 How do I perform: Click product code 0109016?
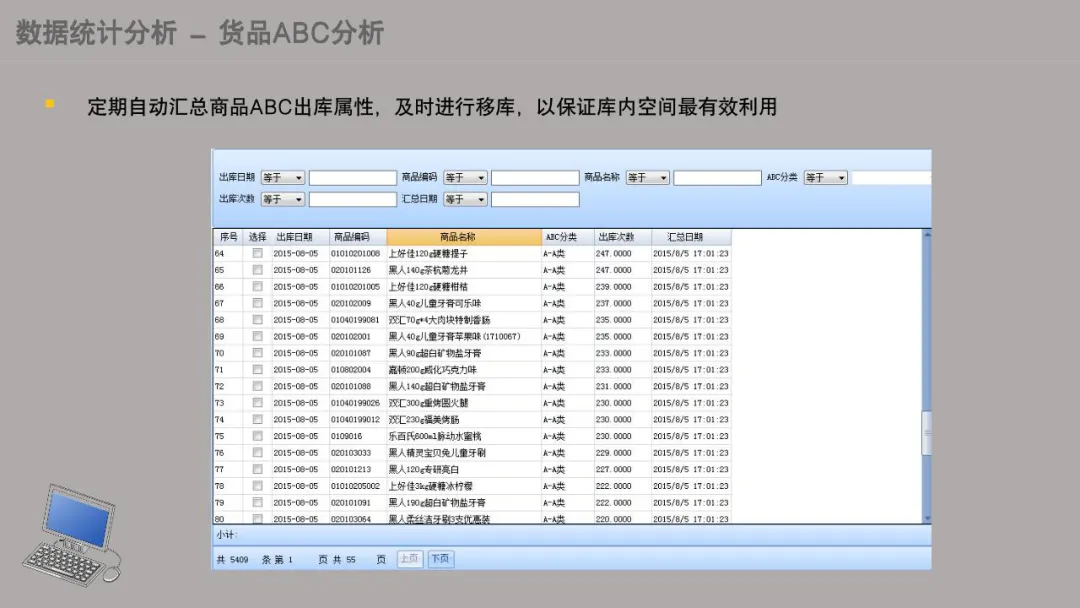346,436
